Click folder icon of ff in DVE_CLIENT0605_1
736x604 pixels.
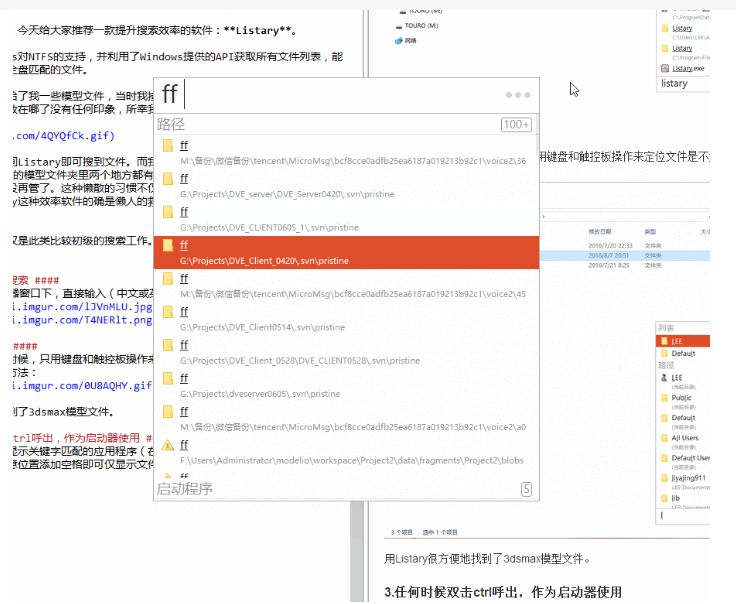168,212
